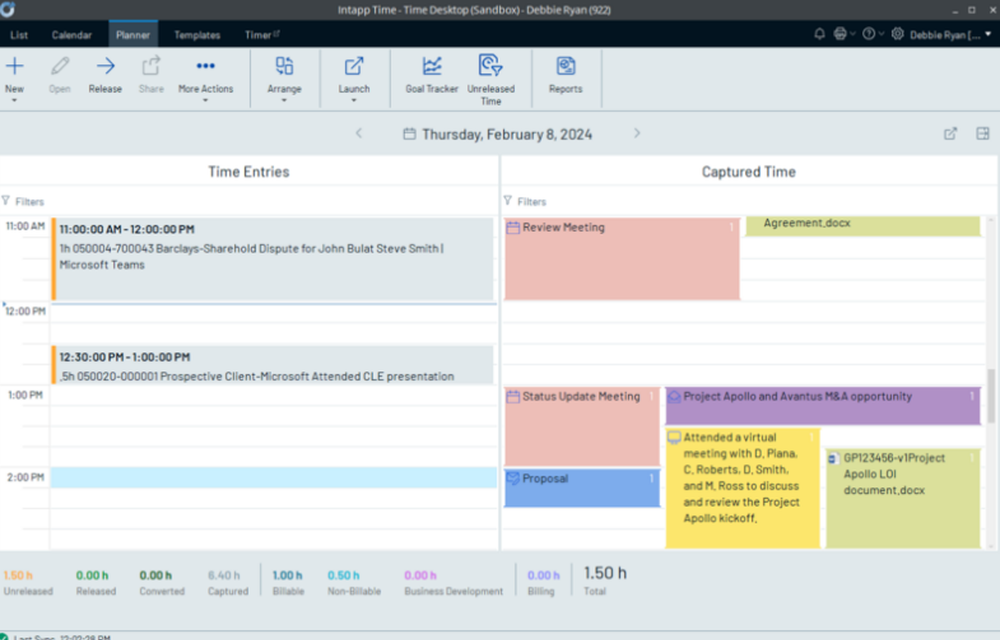1000x640 pixels.
Task: Select the Planner tab
Action: [x=133, y=34]
